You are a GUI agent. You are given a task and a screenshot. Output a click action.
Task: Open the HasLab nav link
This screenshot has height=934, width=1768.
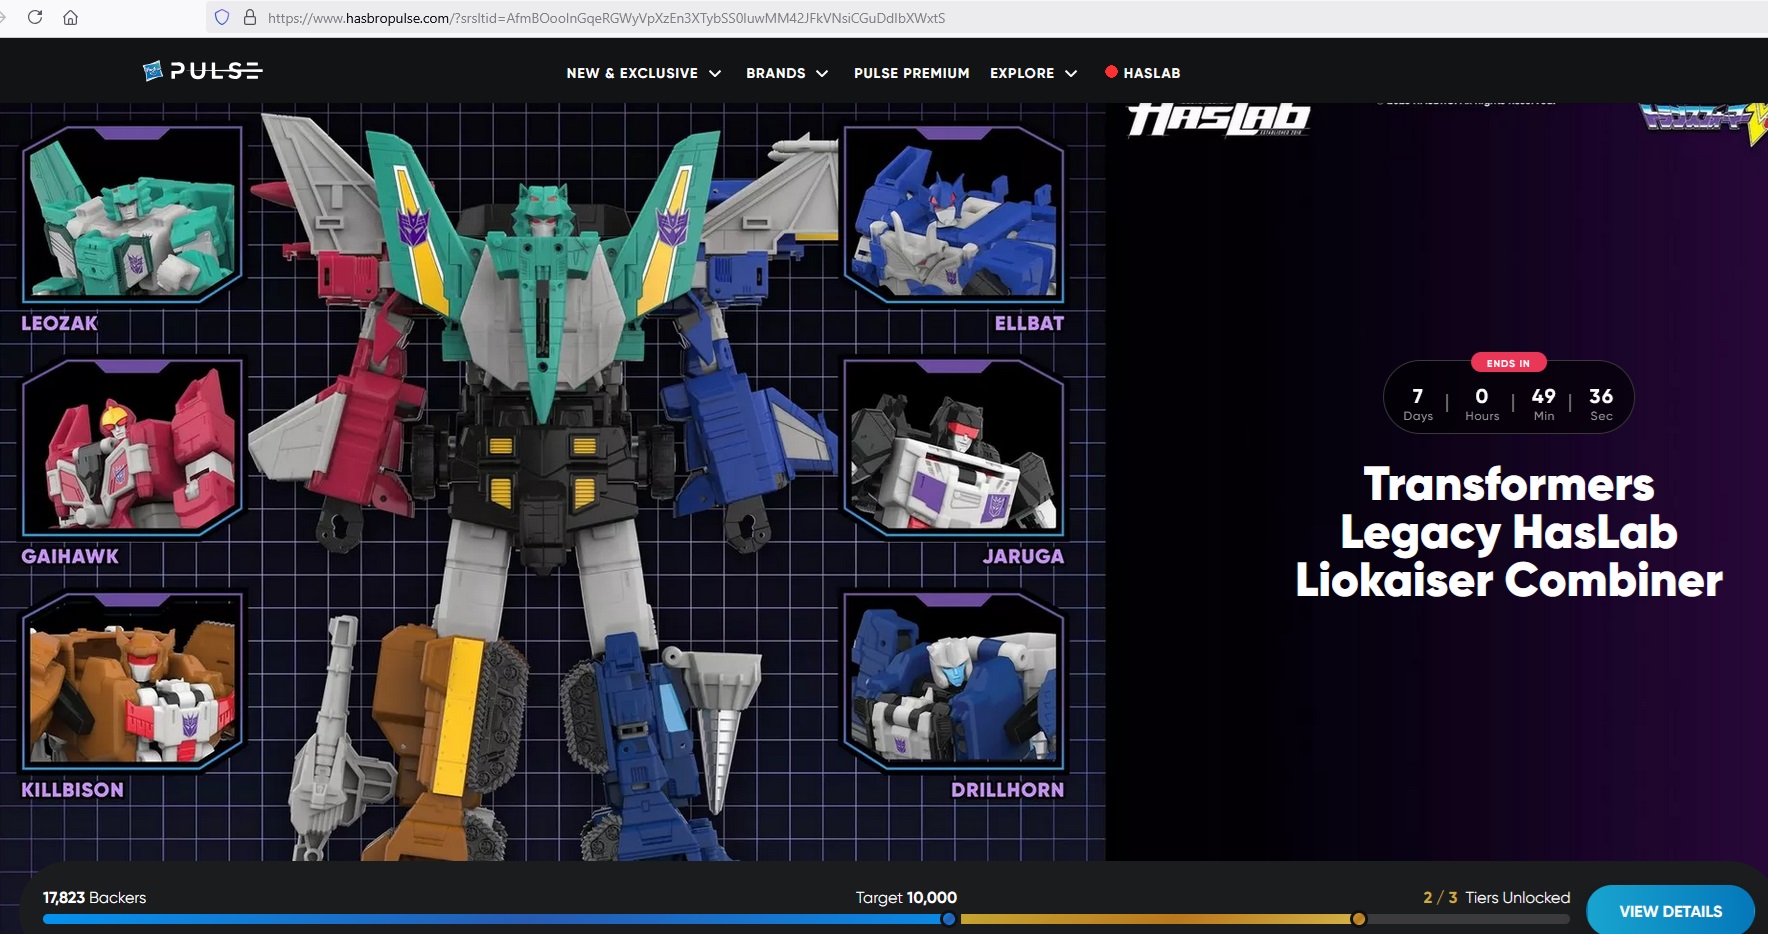pyautogui.click(x=1151, y=73)
